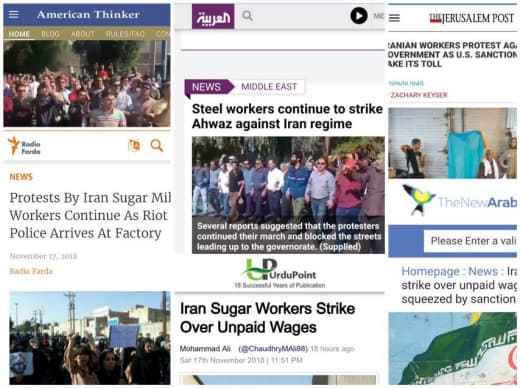520x388 pixels.
Task: Open American Thinker hamburger menu
Action: pyautogui.click(x=14, y=14)
